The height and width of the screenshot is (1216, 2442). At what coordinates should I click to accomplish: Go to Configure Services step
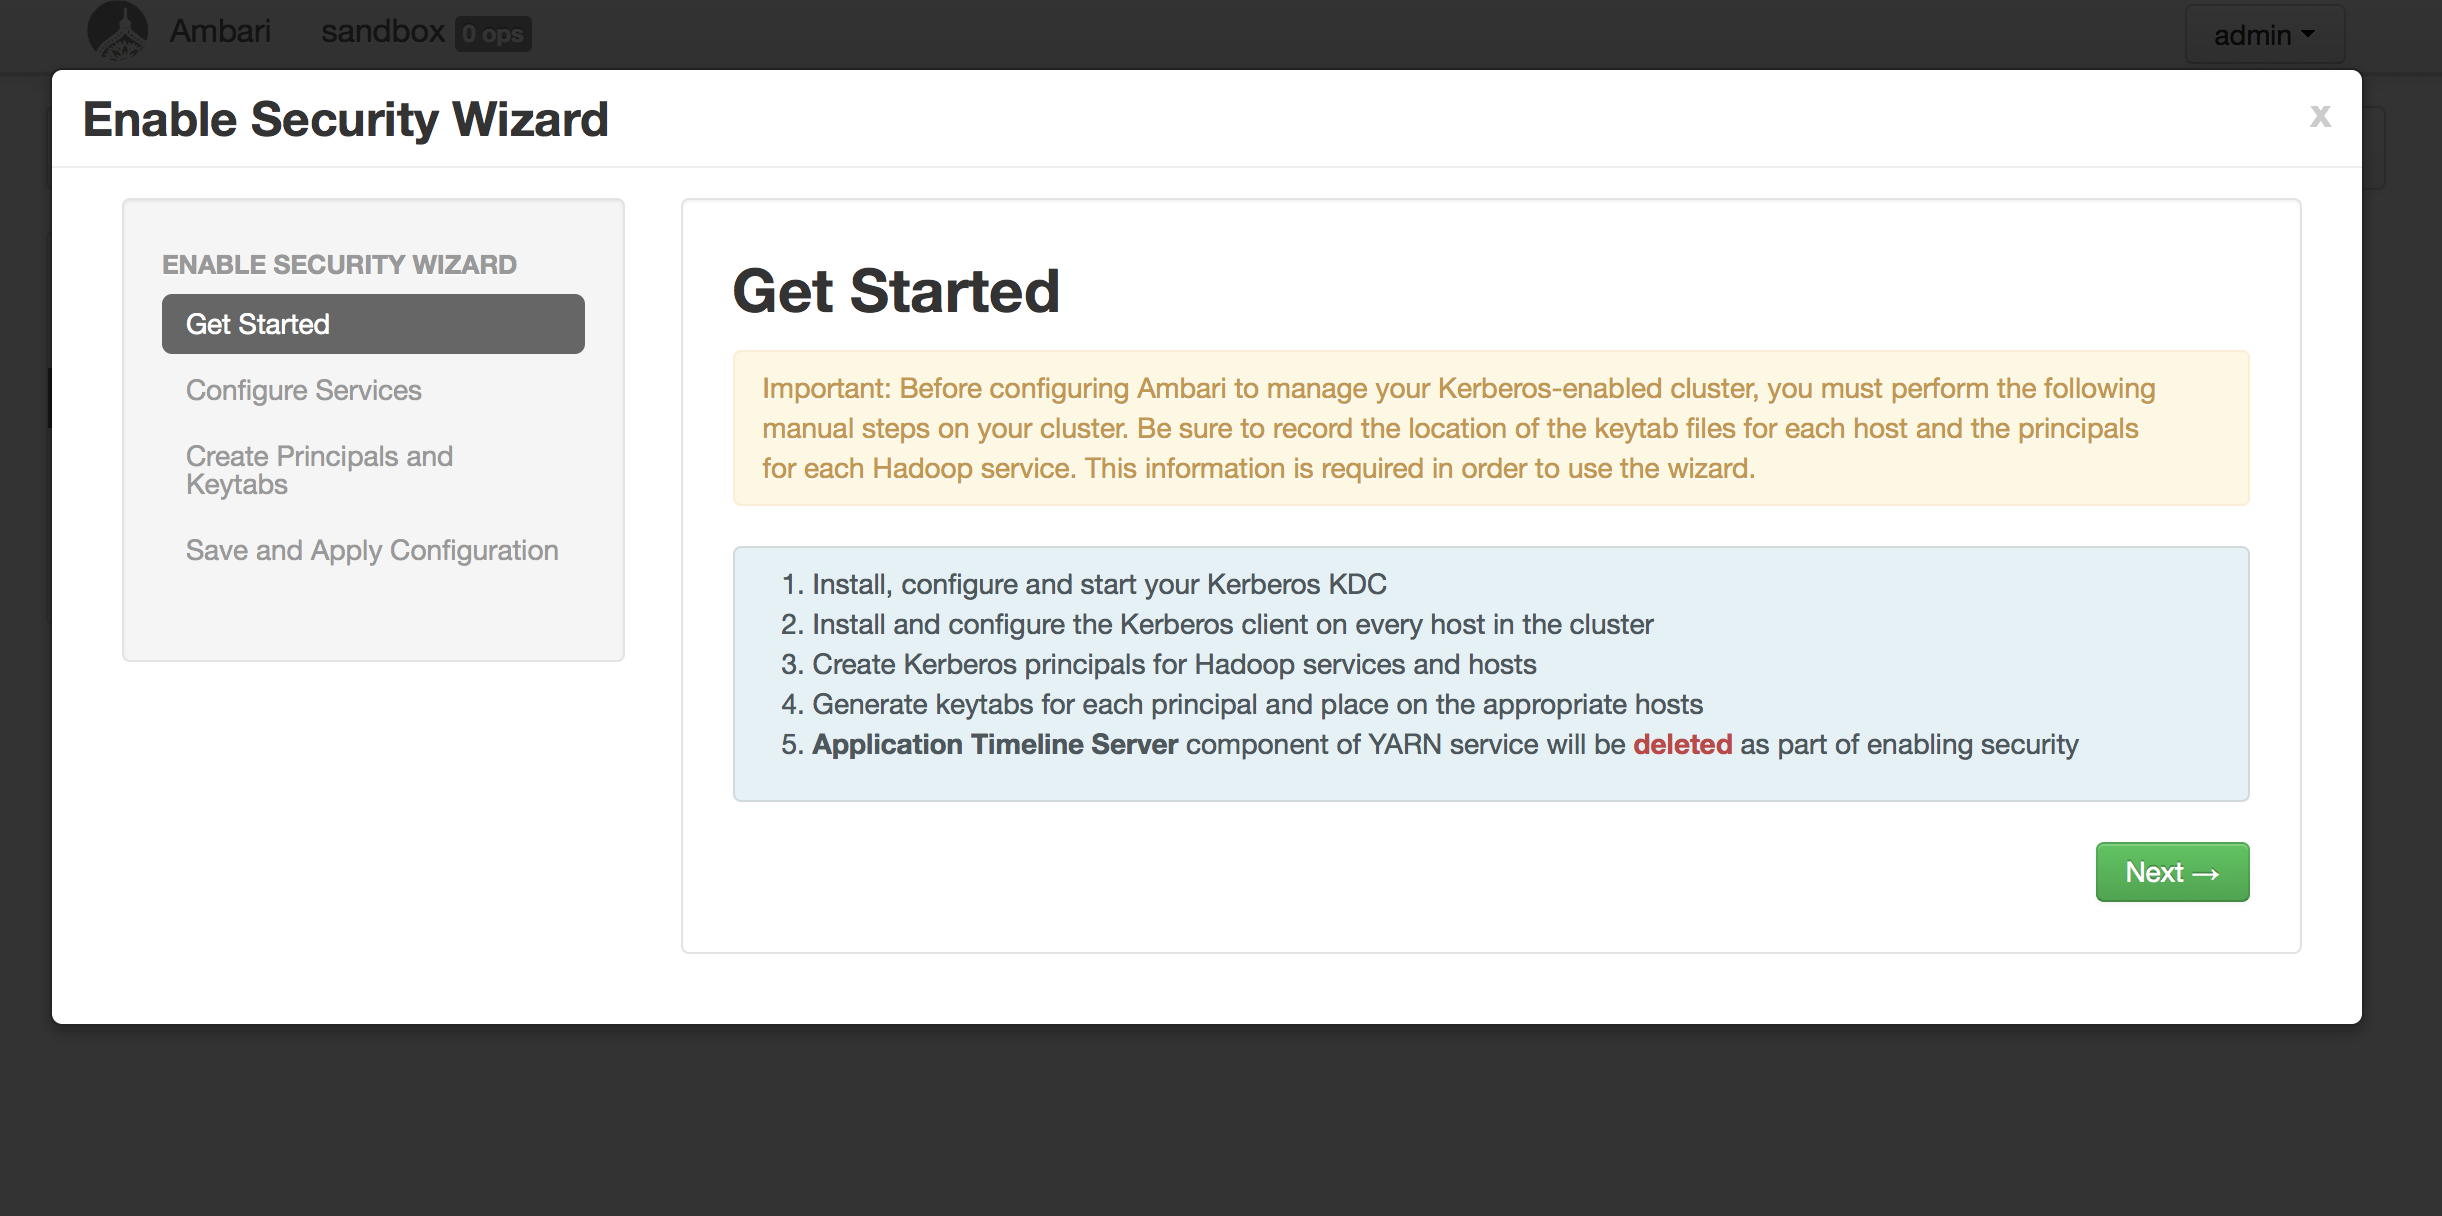click(x=304, y=390)
